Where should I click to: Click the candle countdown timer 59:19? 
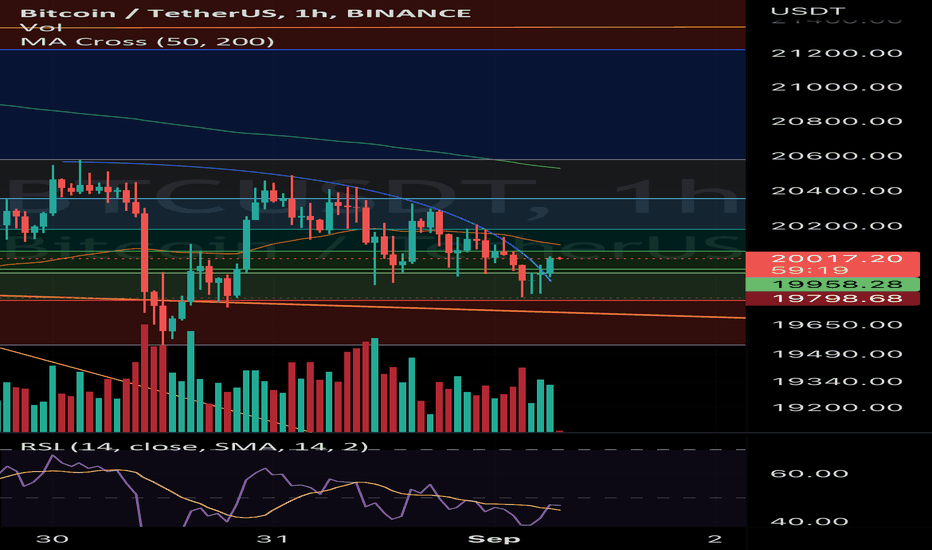pos(810,270)
